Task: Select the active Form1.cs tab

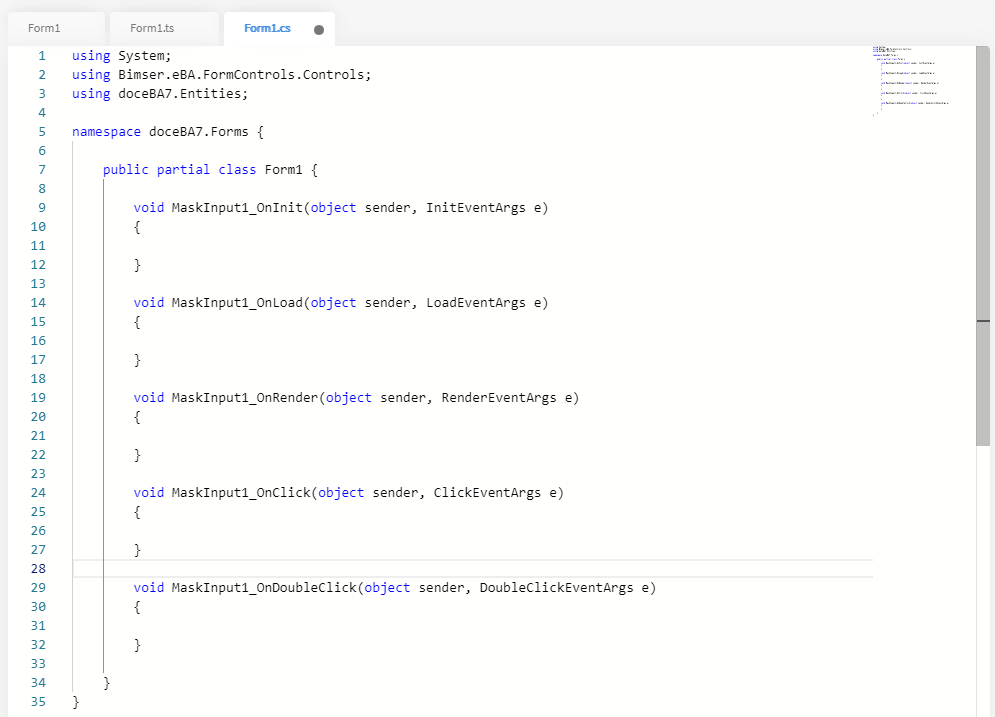Action: coord(267,28)
